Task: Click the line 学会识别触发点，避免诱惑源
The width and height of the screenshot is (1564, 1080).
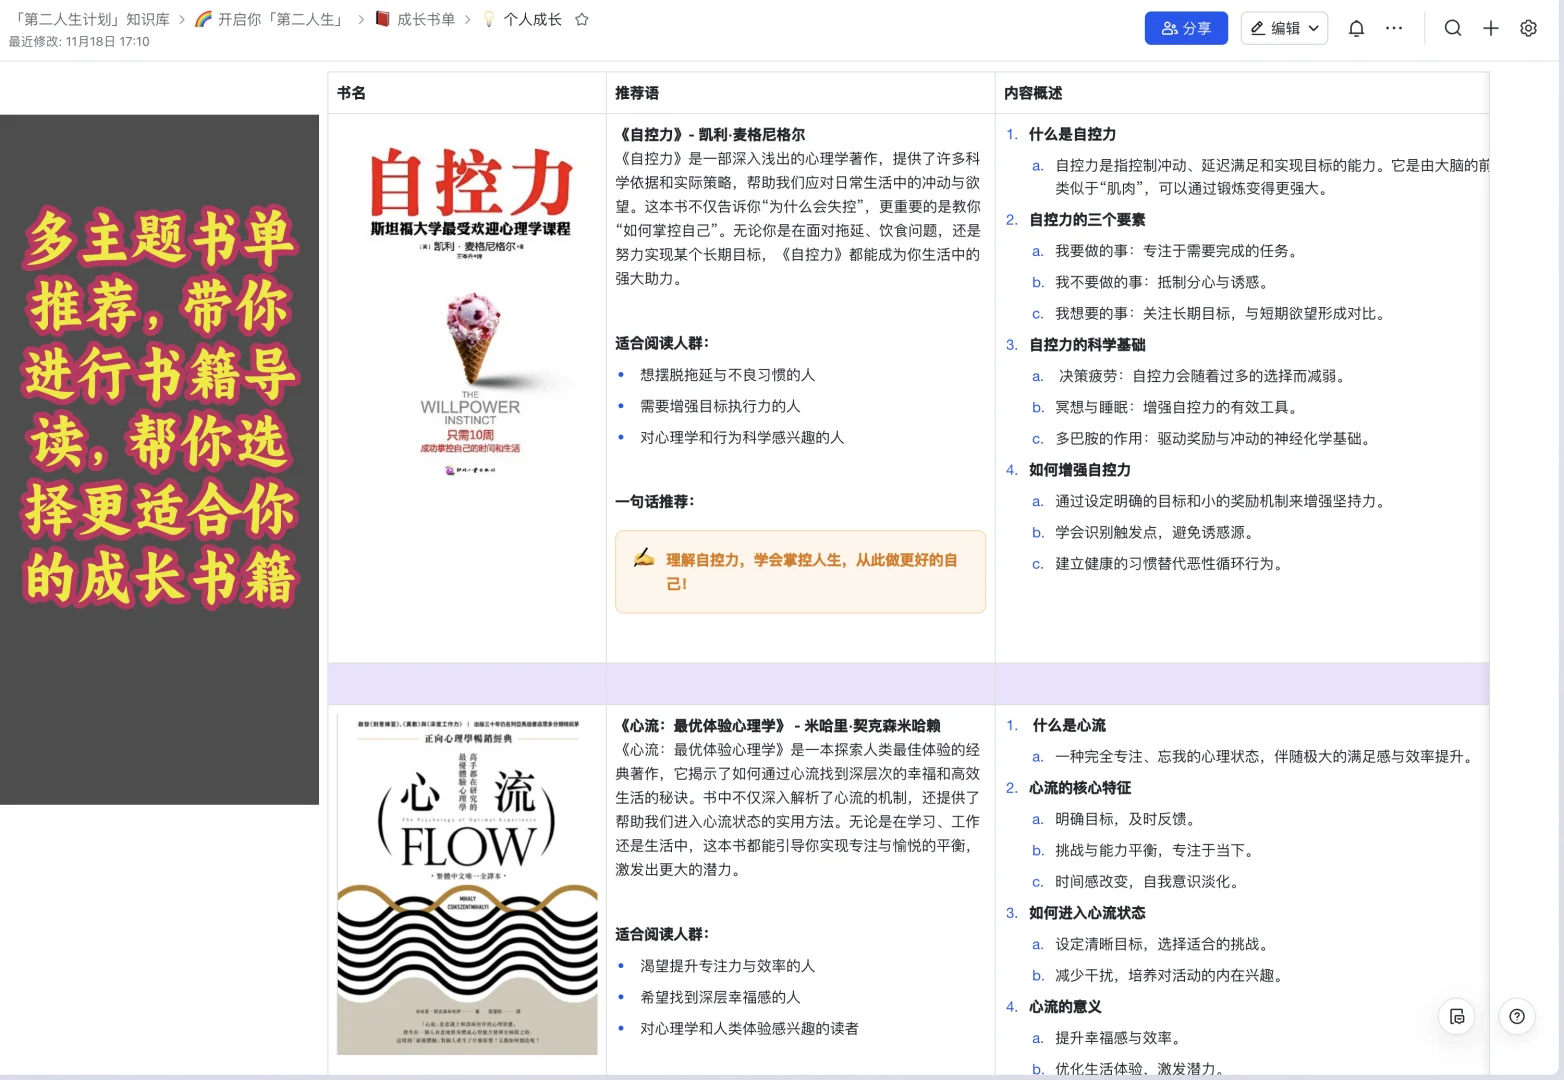Action: coord(1157,532)
